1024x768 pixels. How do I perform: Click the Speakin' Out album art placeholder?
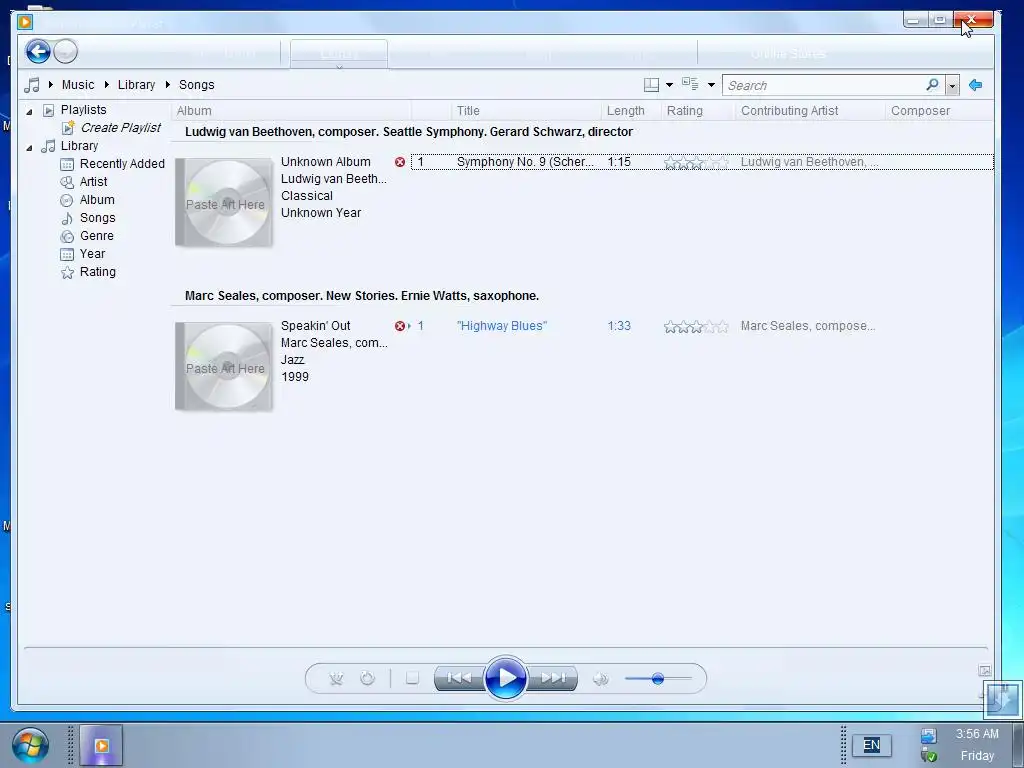pos(224,367)
